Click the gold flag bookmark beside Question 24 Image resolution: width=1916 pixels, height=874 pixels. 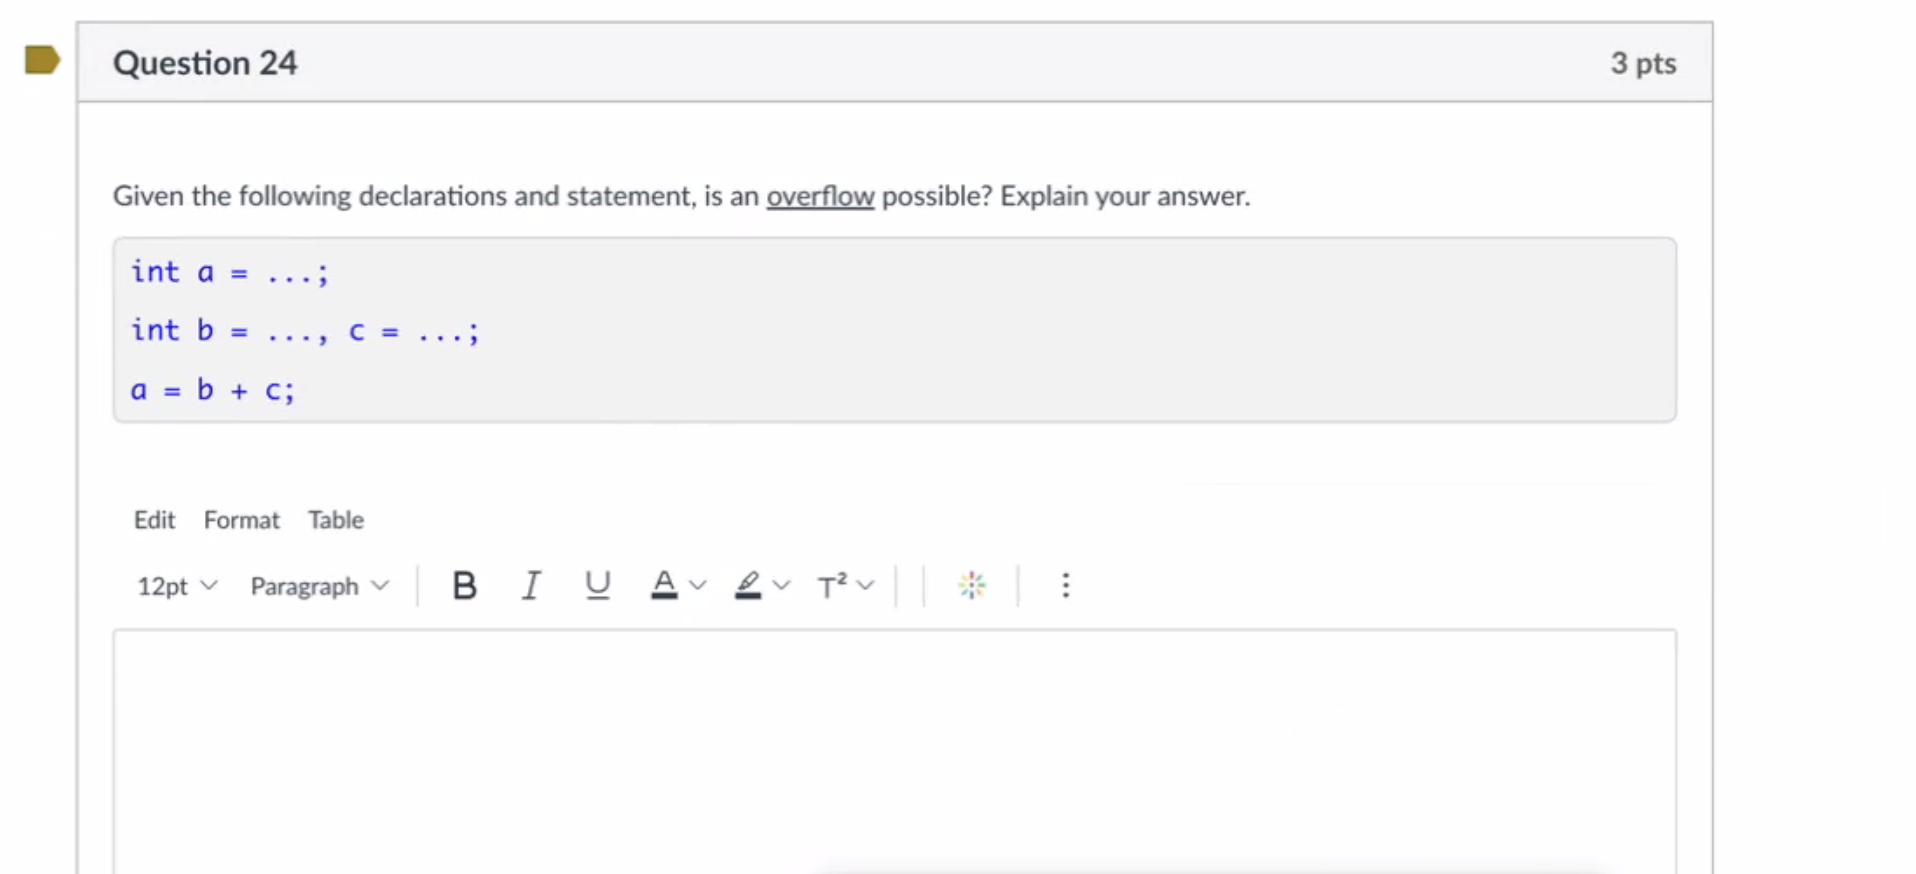42,59
